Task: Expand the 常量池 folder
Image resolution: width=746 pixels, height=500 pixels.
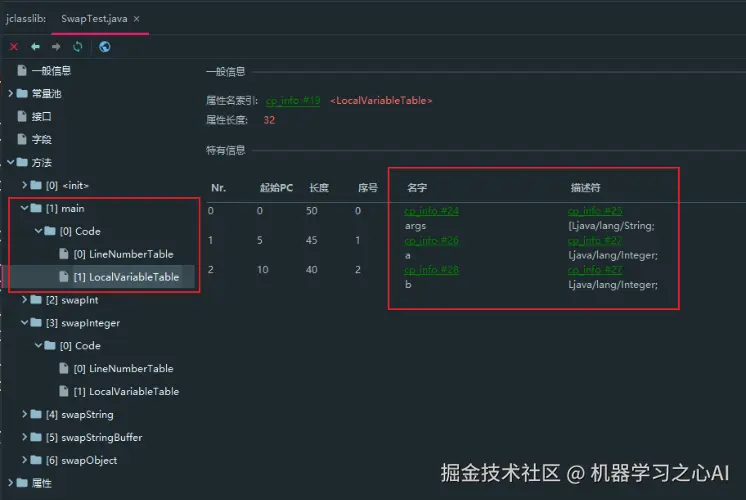Action: pos(10,94)
